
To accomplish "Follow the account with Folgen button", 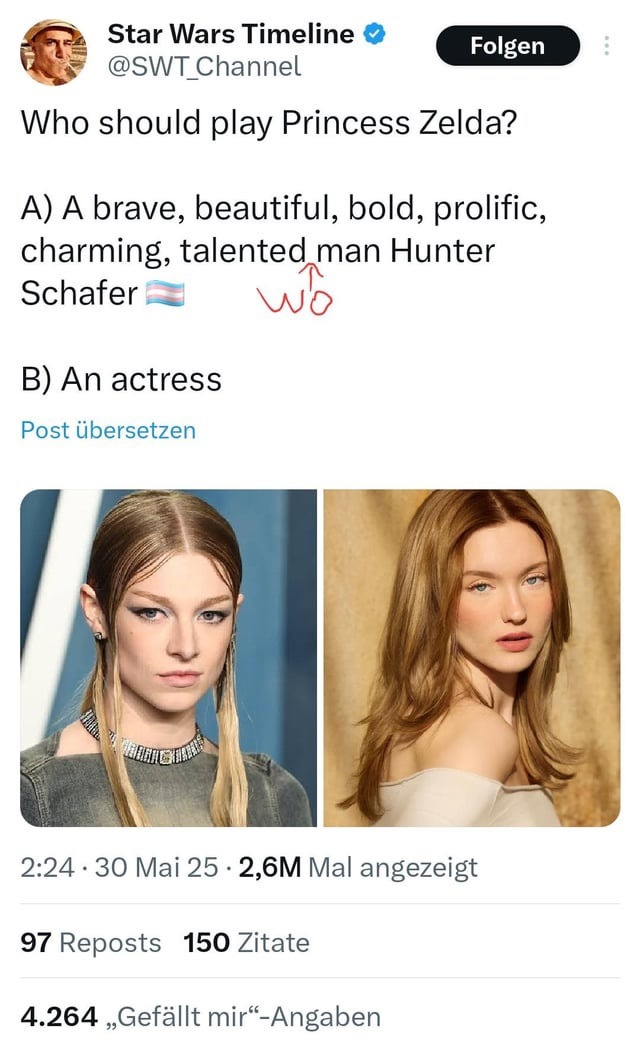I will coord(507,46).
